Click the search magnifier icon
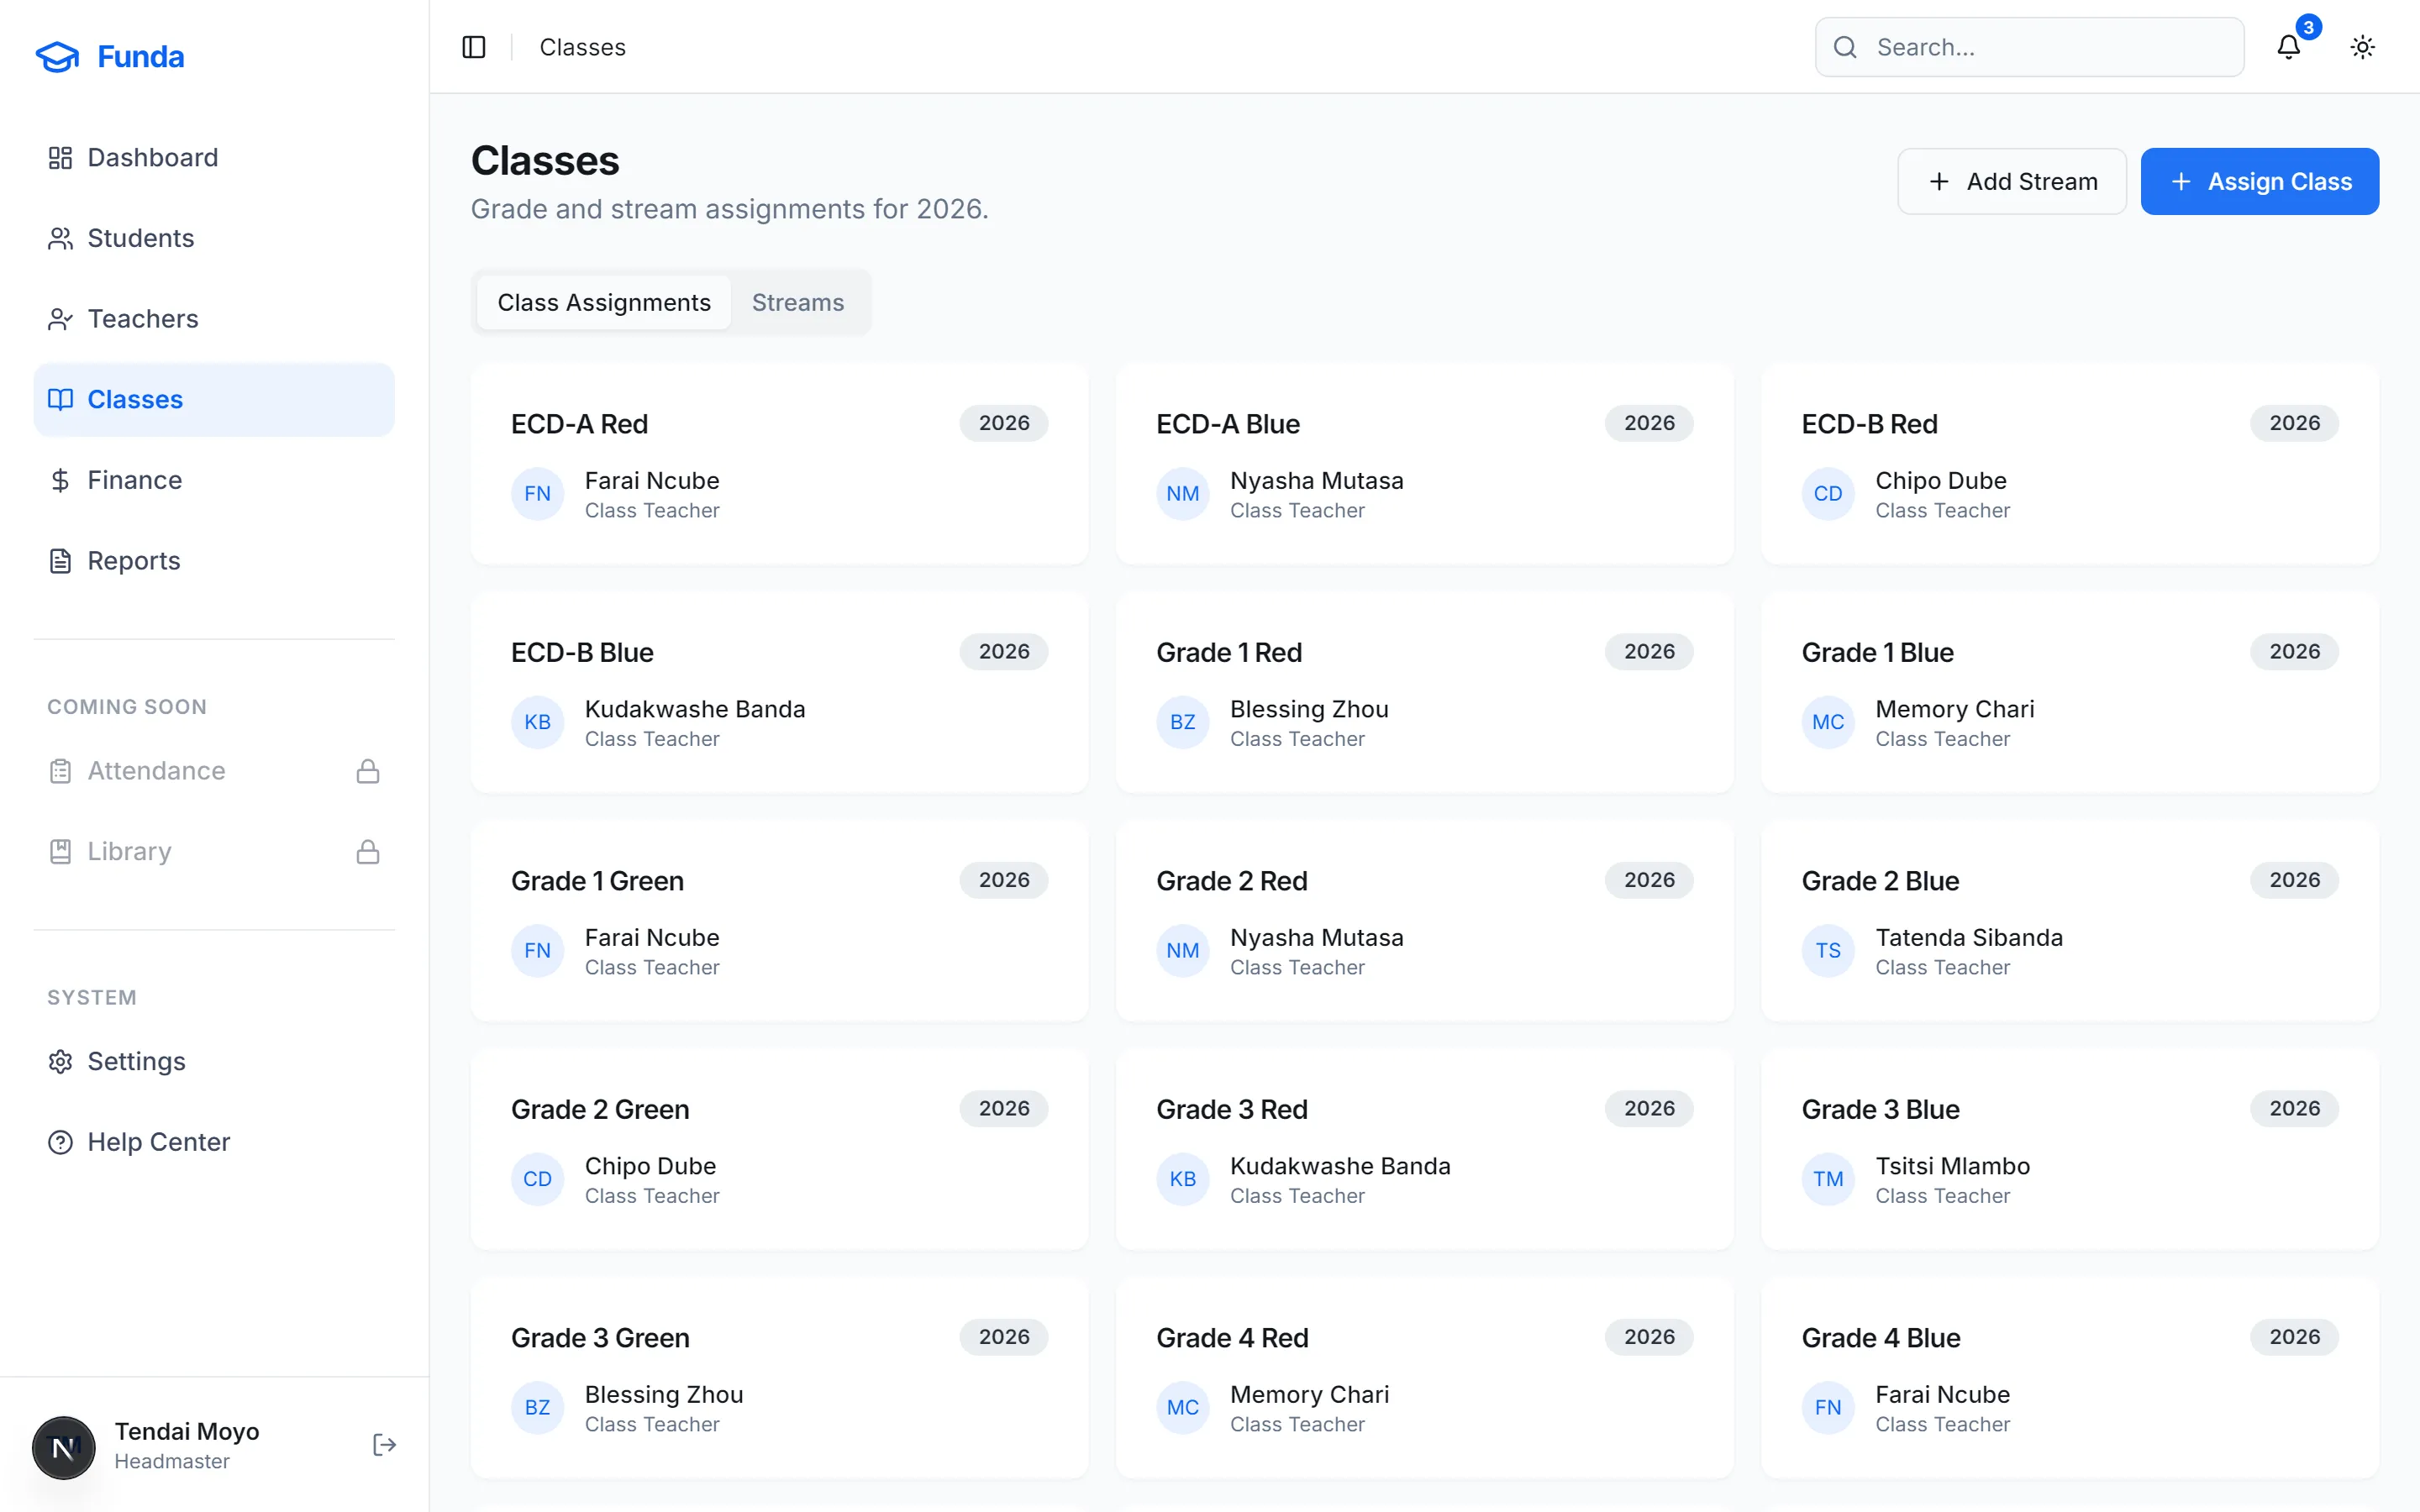 pyautogui.click(x=1845, y=47)
